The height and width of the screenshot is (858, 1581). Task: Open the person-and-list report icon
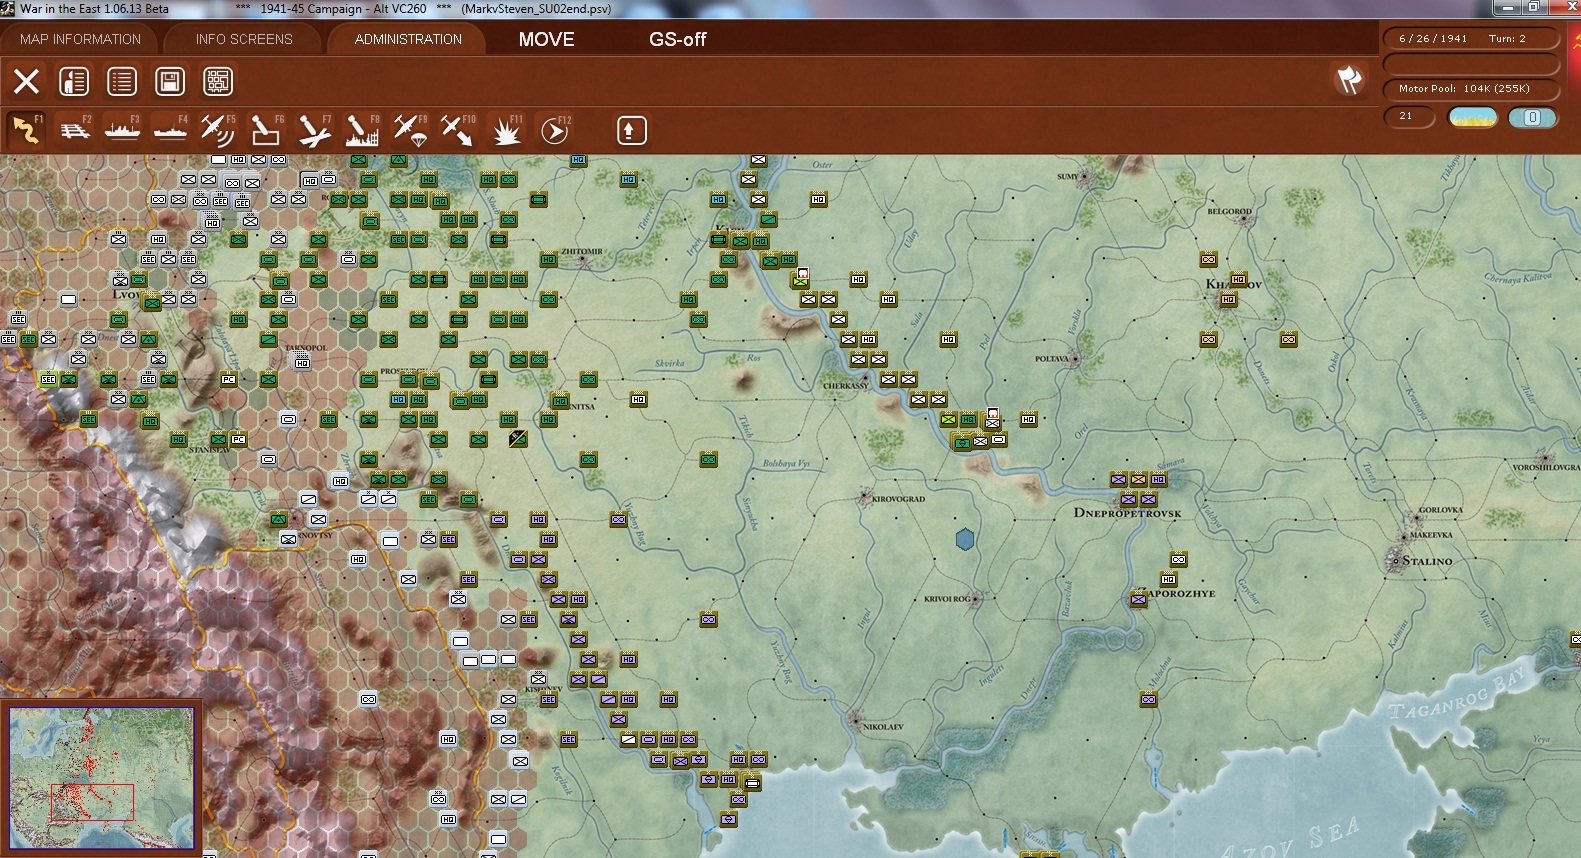click(x=74, y=81)
